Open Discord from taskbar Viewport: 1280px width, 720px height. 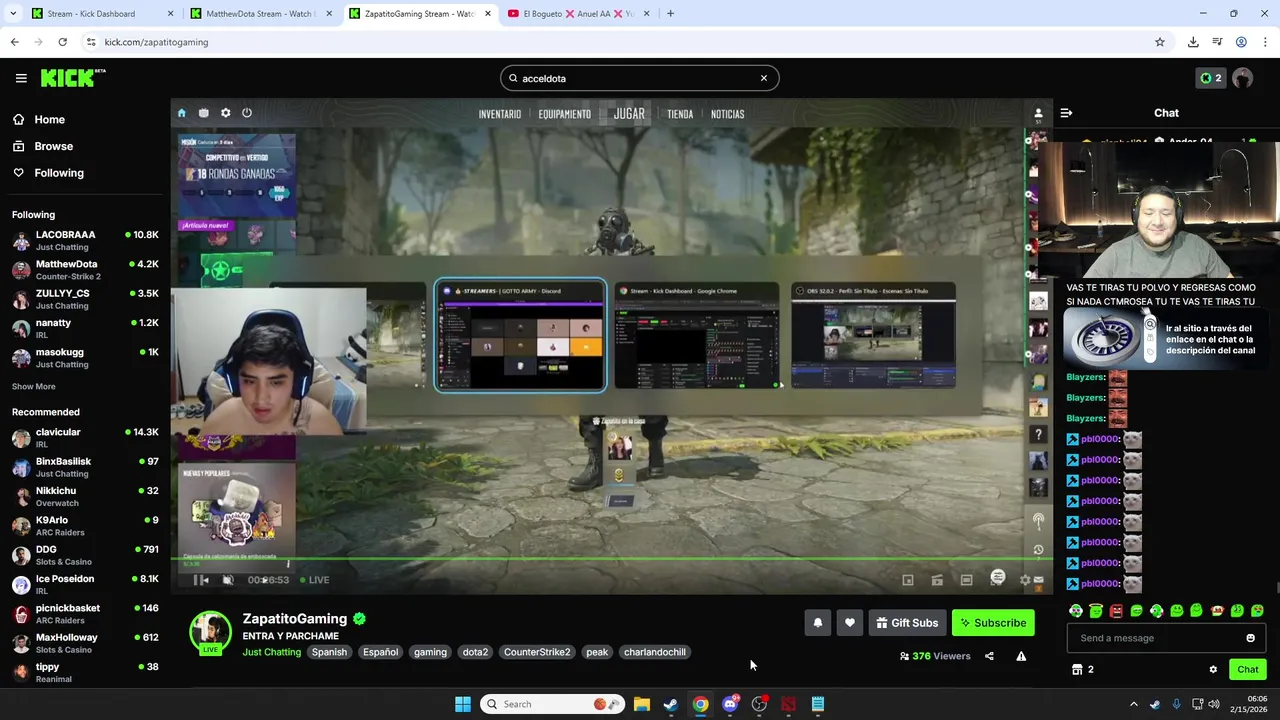[x=730, y=704]
